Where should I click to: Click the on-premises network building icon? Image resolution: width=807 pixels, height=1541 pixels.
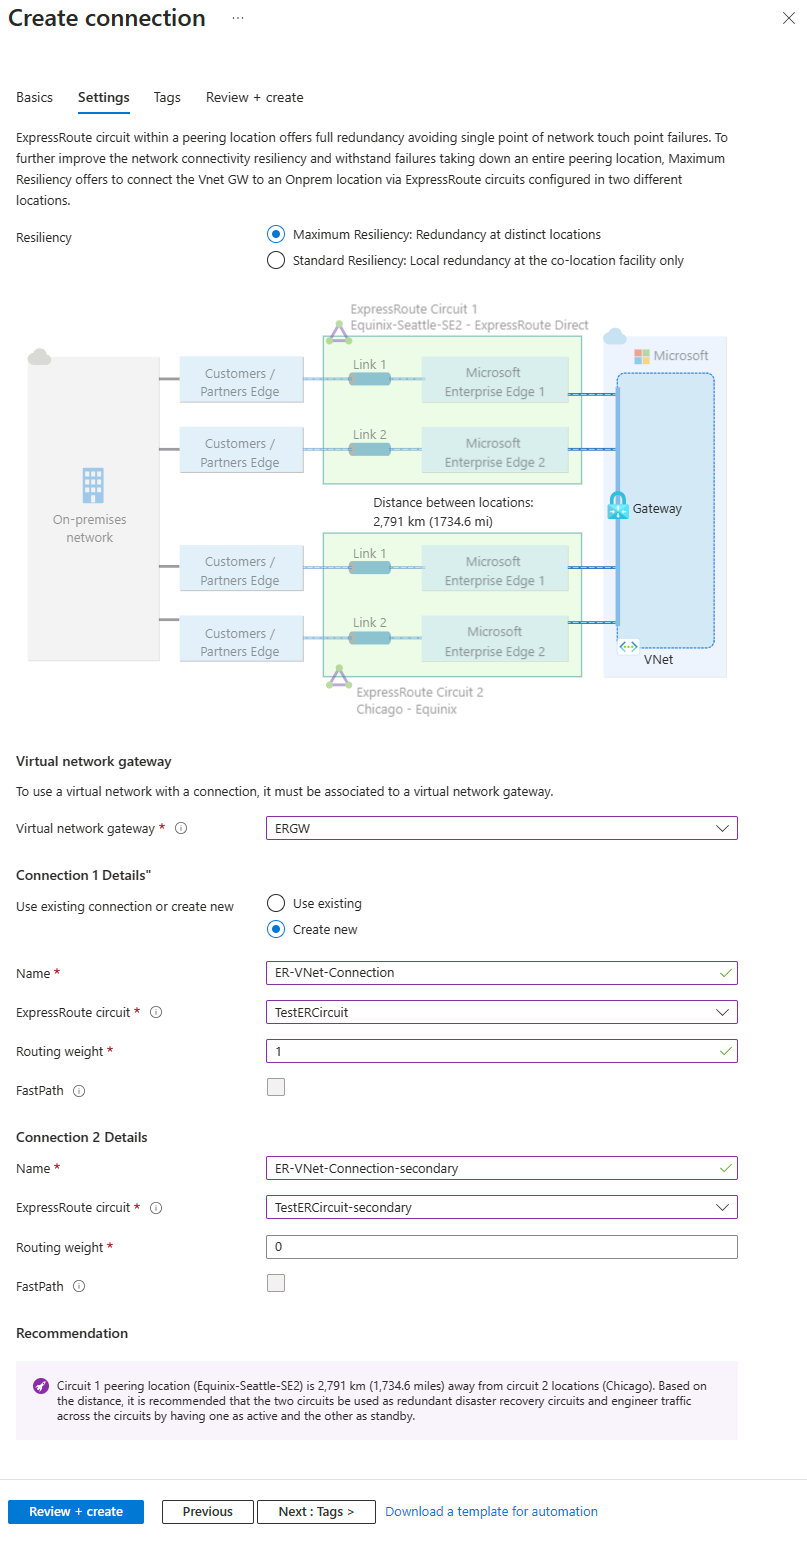pyautogui.click(x=93, y=485)
